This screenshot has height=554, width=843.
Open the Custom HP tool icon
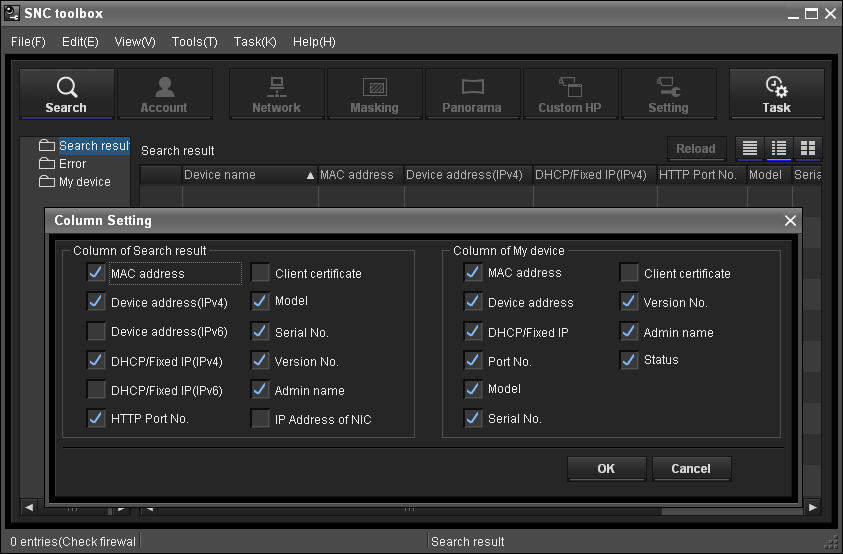pos(570,94)
